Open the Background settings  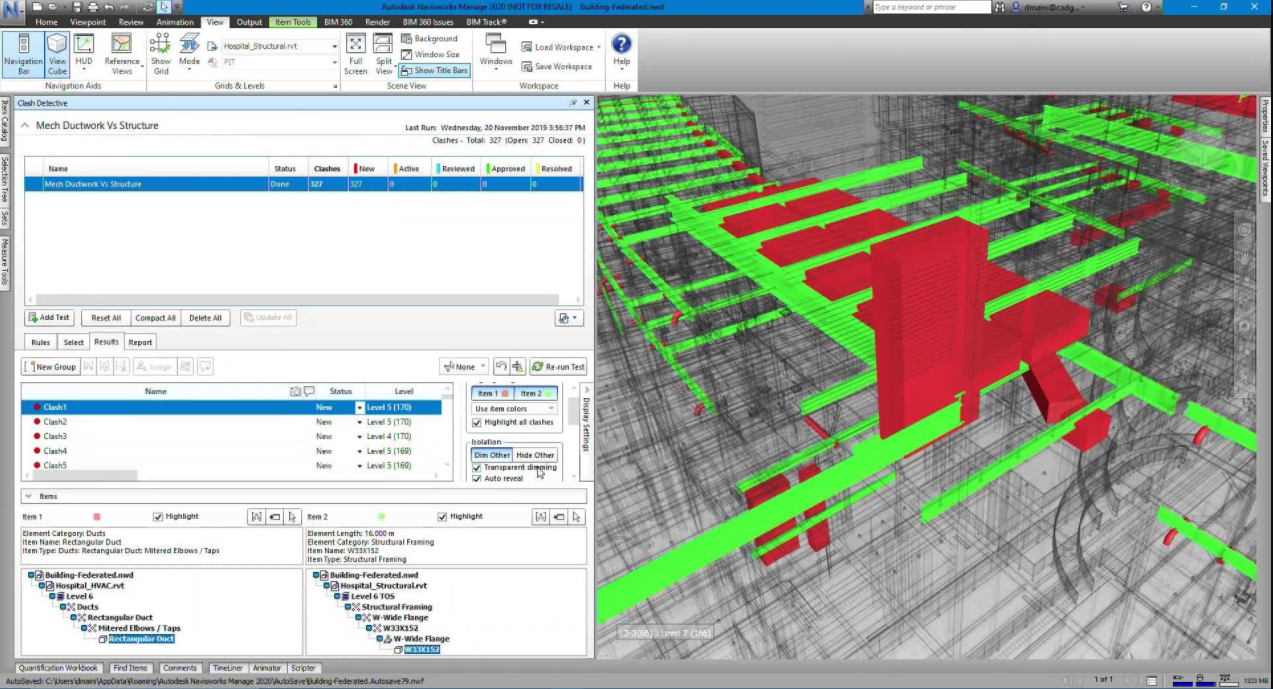(x=429, y=39)
